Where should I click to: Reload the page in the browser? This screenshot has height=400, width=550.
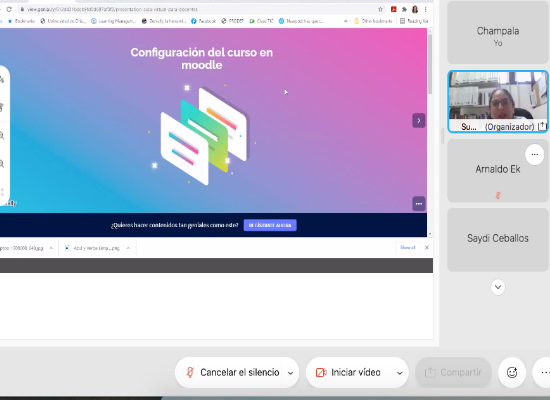click(9, 9)
